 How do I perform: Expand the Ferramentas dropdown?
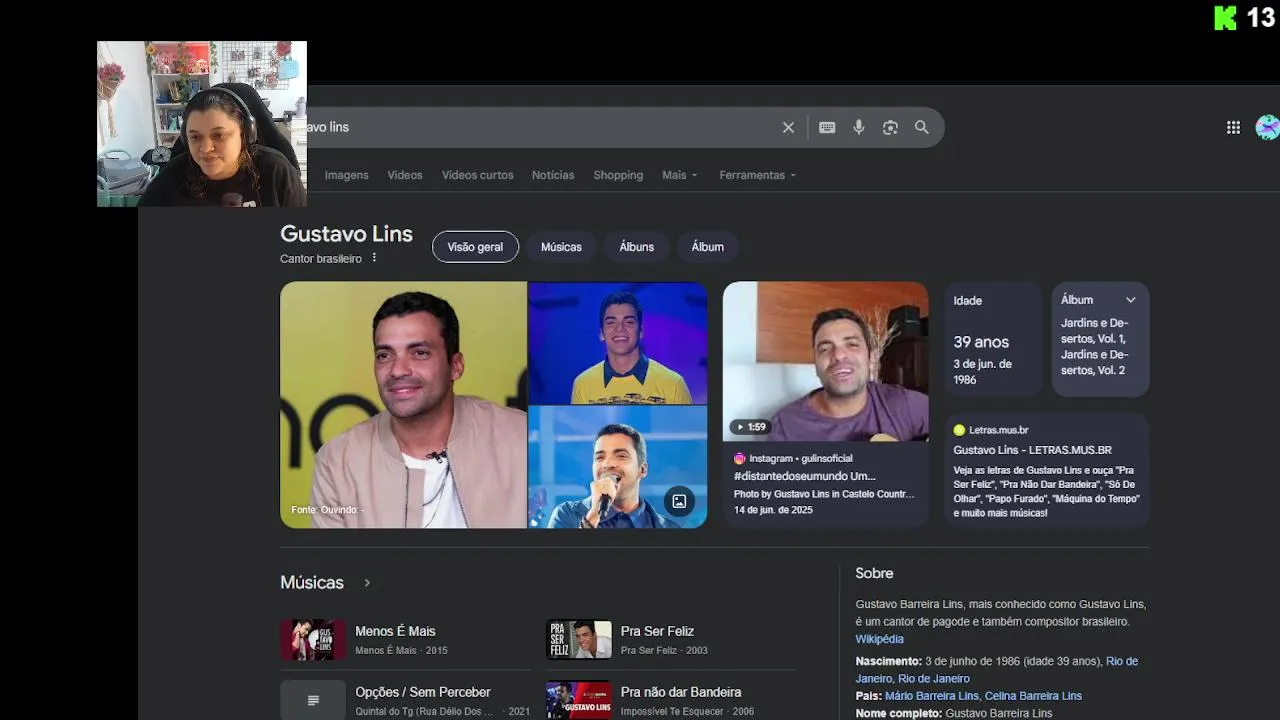click(758, 175)
